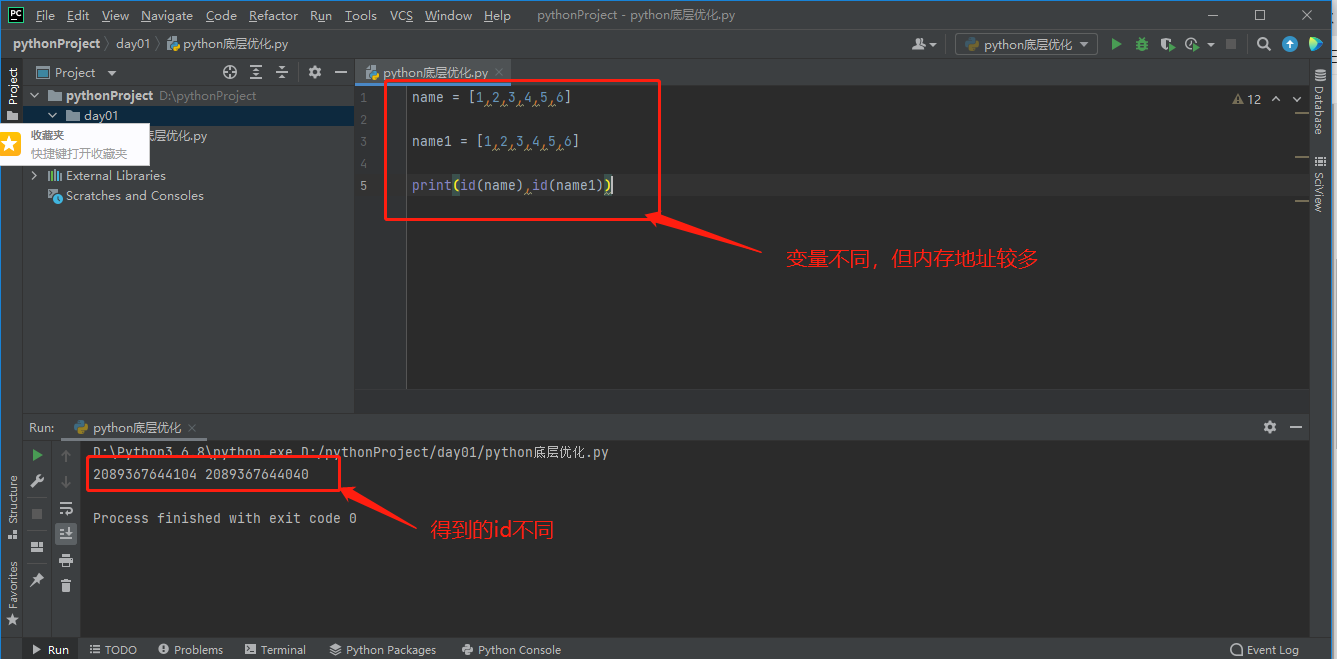Open the File menu

pos(45,15)
